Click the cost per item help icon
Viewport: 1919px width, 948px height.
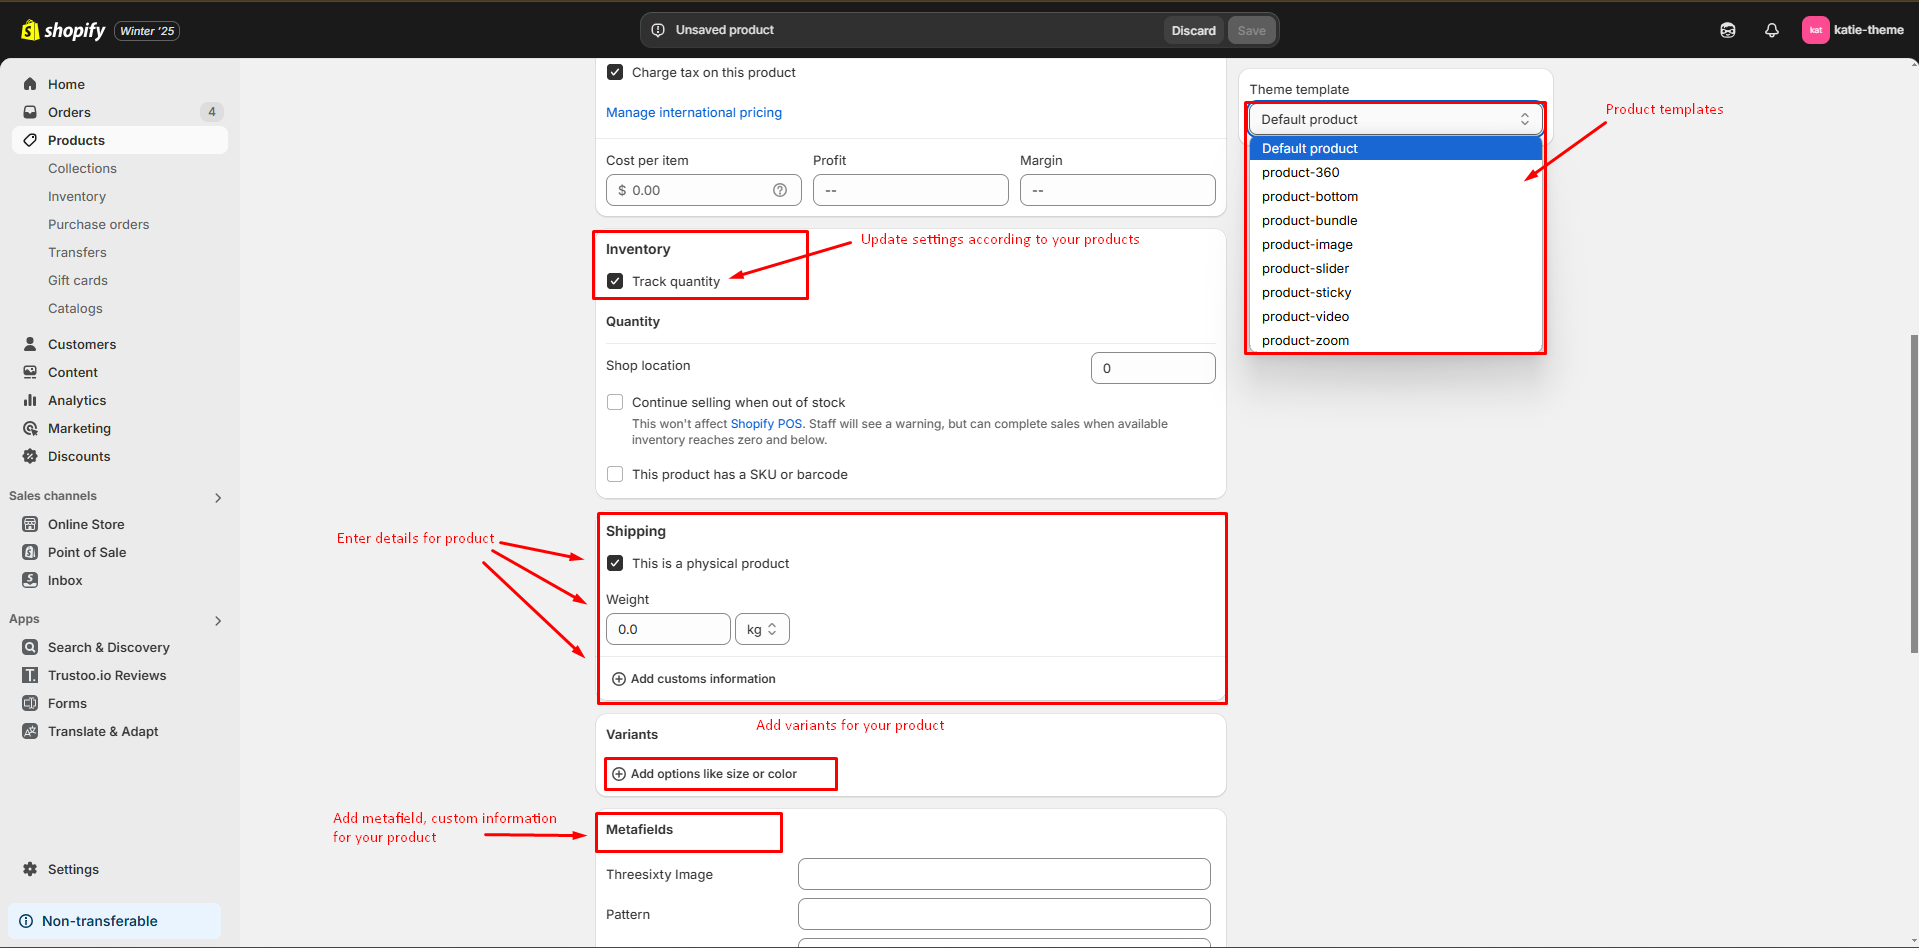click(x=779, y=190)
